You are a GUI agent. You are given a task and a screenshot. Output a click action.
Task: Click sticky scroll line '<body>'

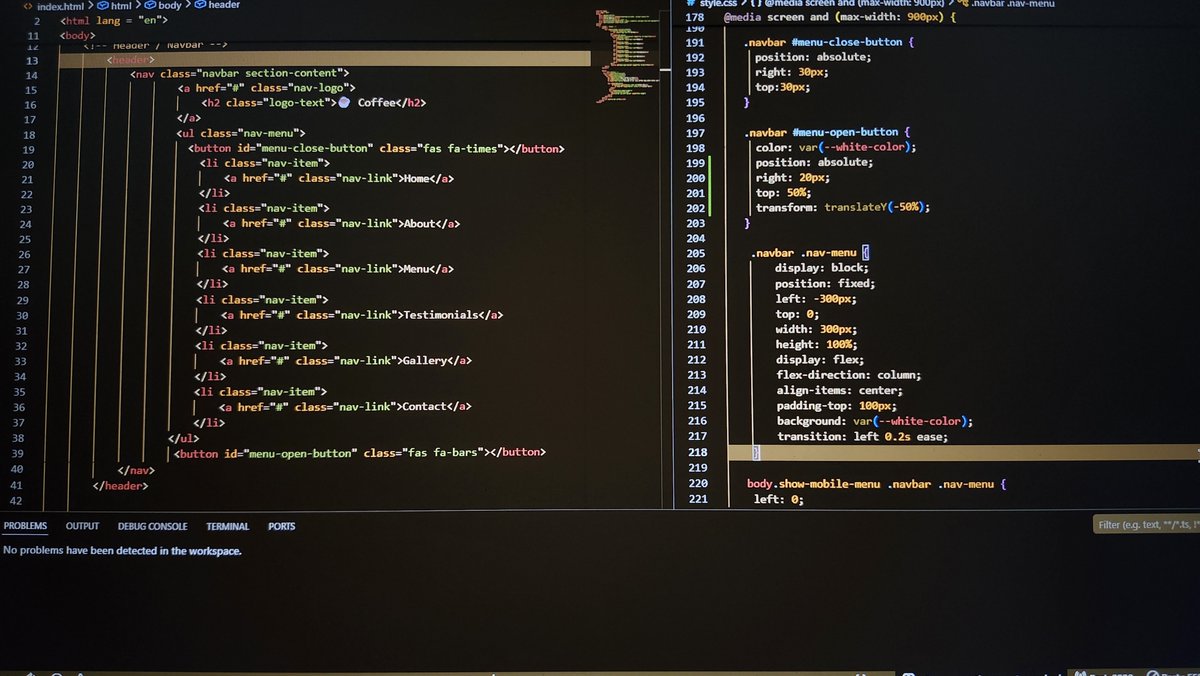[x=77, y=36]
